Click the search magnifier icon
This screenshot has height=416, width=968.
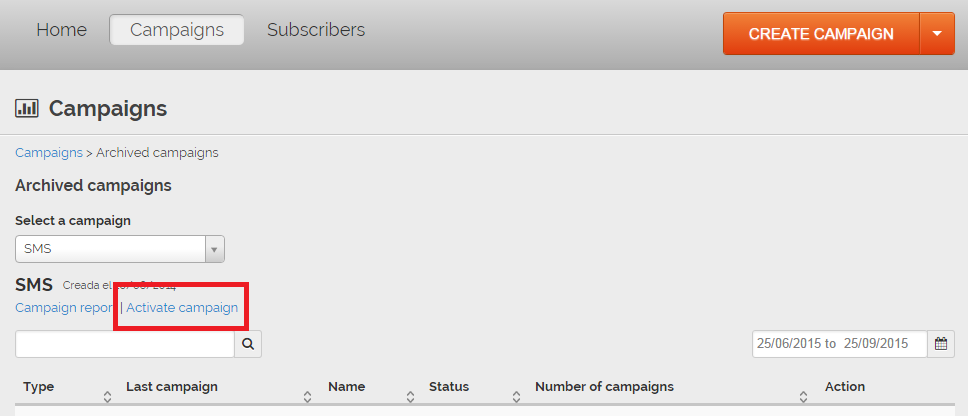click(x=247, y=344)
